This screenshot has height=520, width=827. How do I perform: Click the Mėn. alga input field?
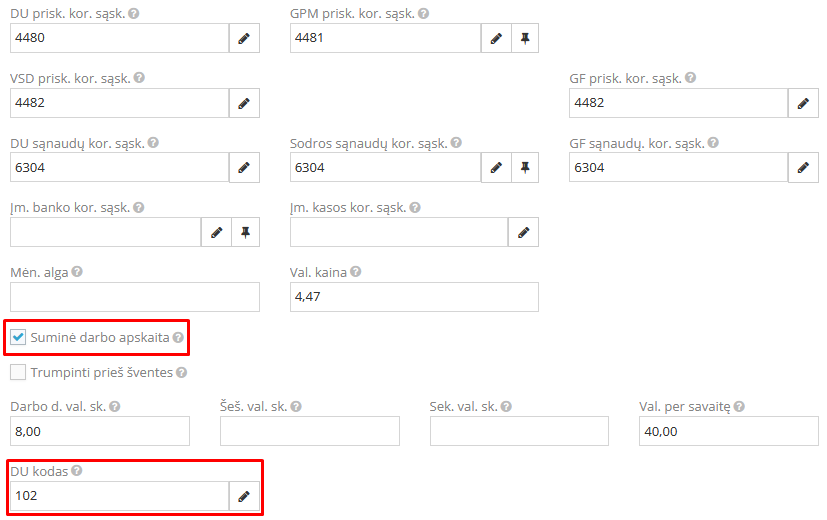point(134,297)
